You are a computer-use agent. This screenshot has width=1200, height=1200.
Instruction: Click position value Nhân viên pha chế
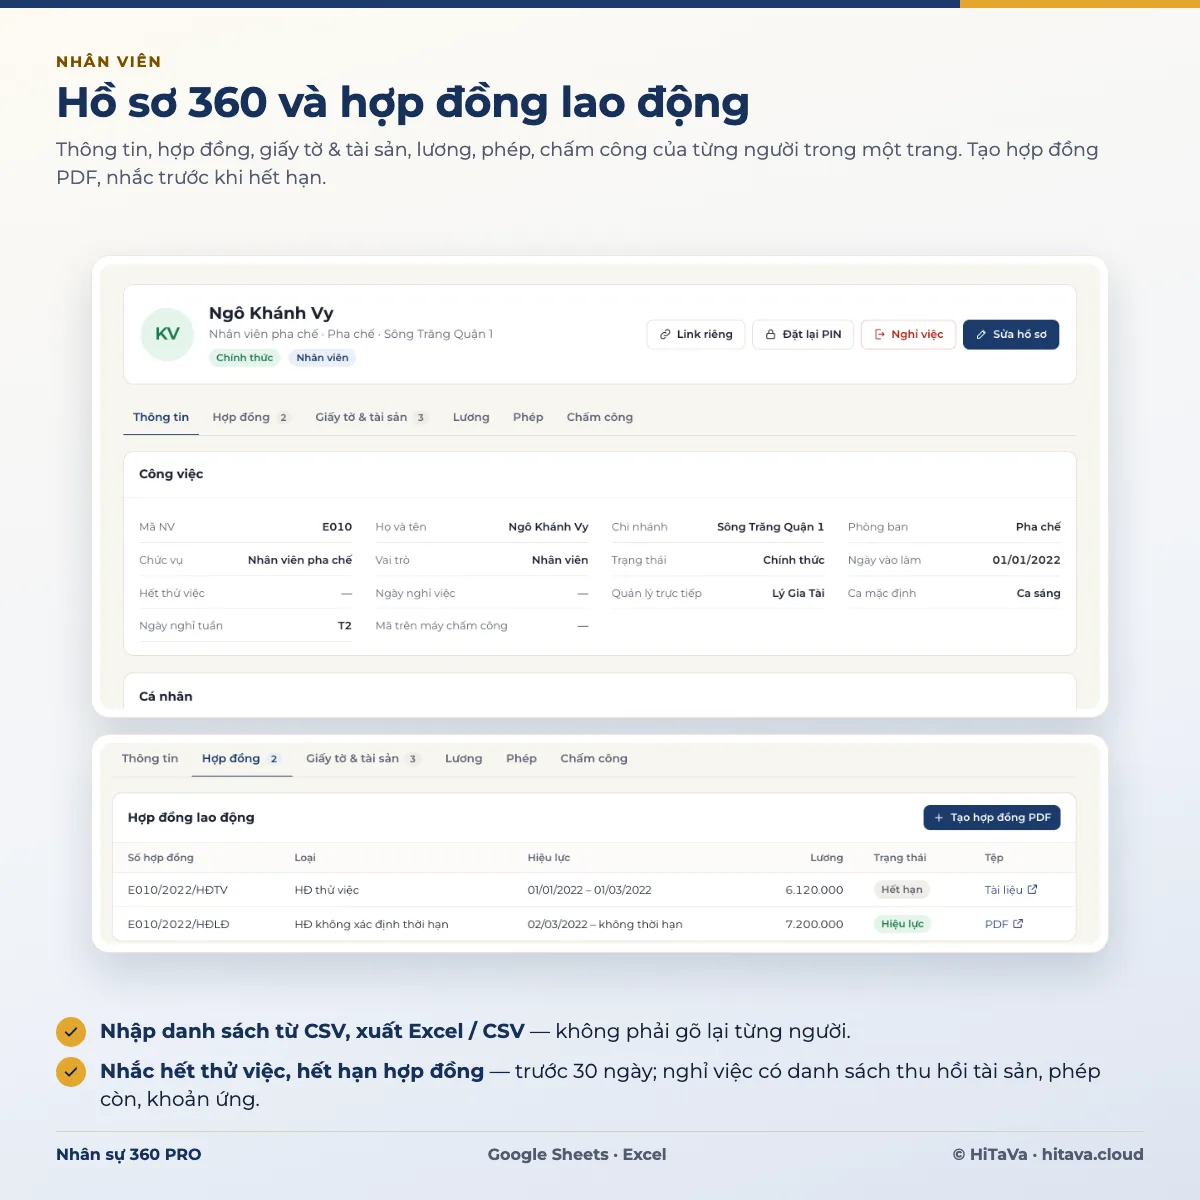point(300,560)
